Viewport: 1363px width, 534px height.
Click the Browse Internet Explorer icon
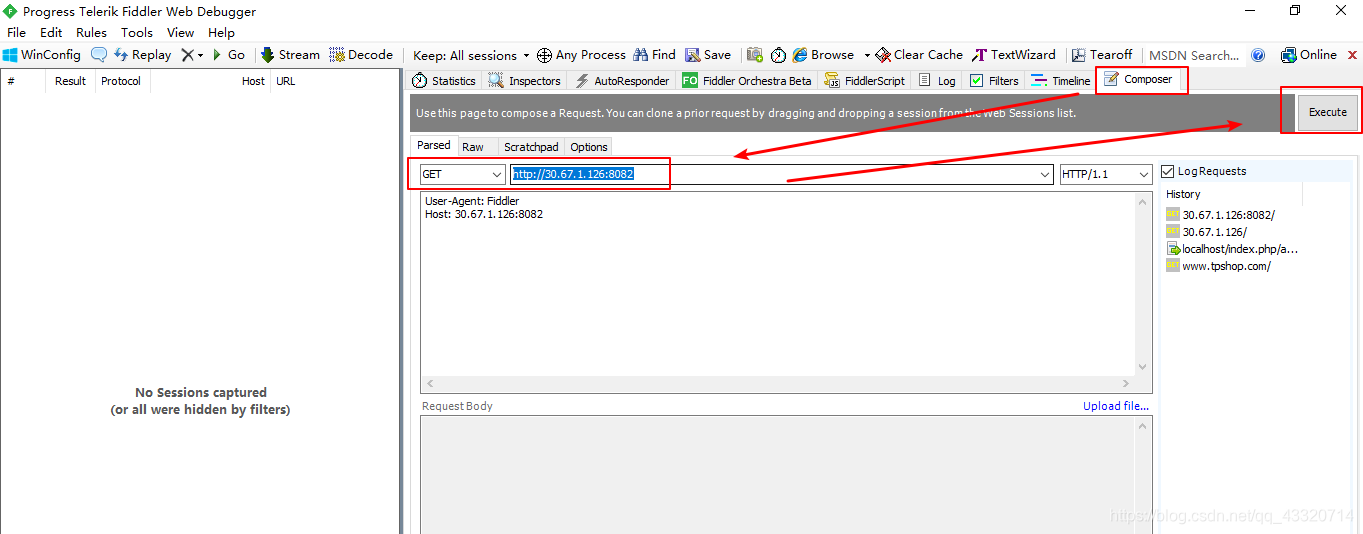pos(800,55)
